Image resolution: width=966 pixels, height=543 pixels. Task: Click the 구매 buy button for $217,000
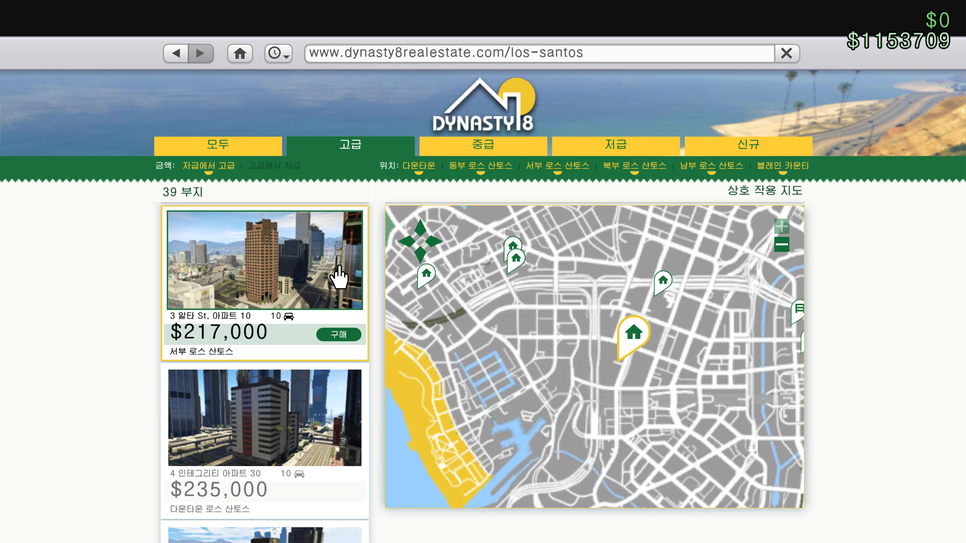pos(339,335)
